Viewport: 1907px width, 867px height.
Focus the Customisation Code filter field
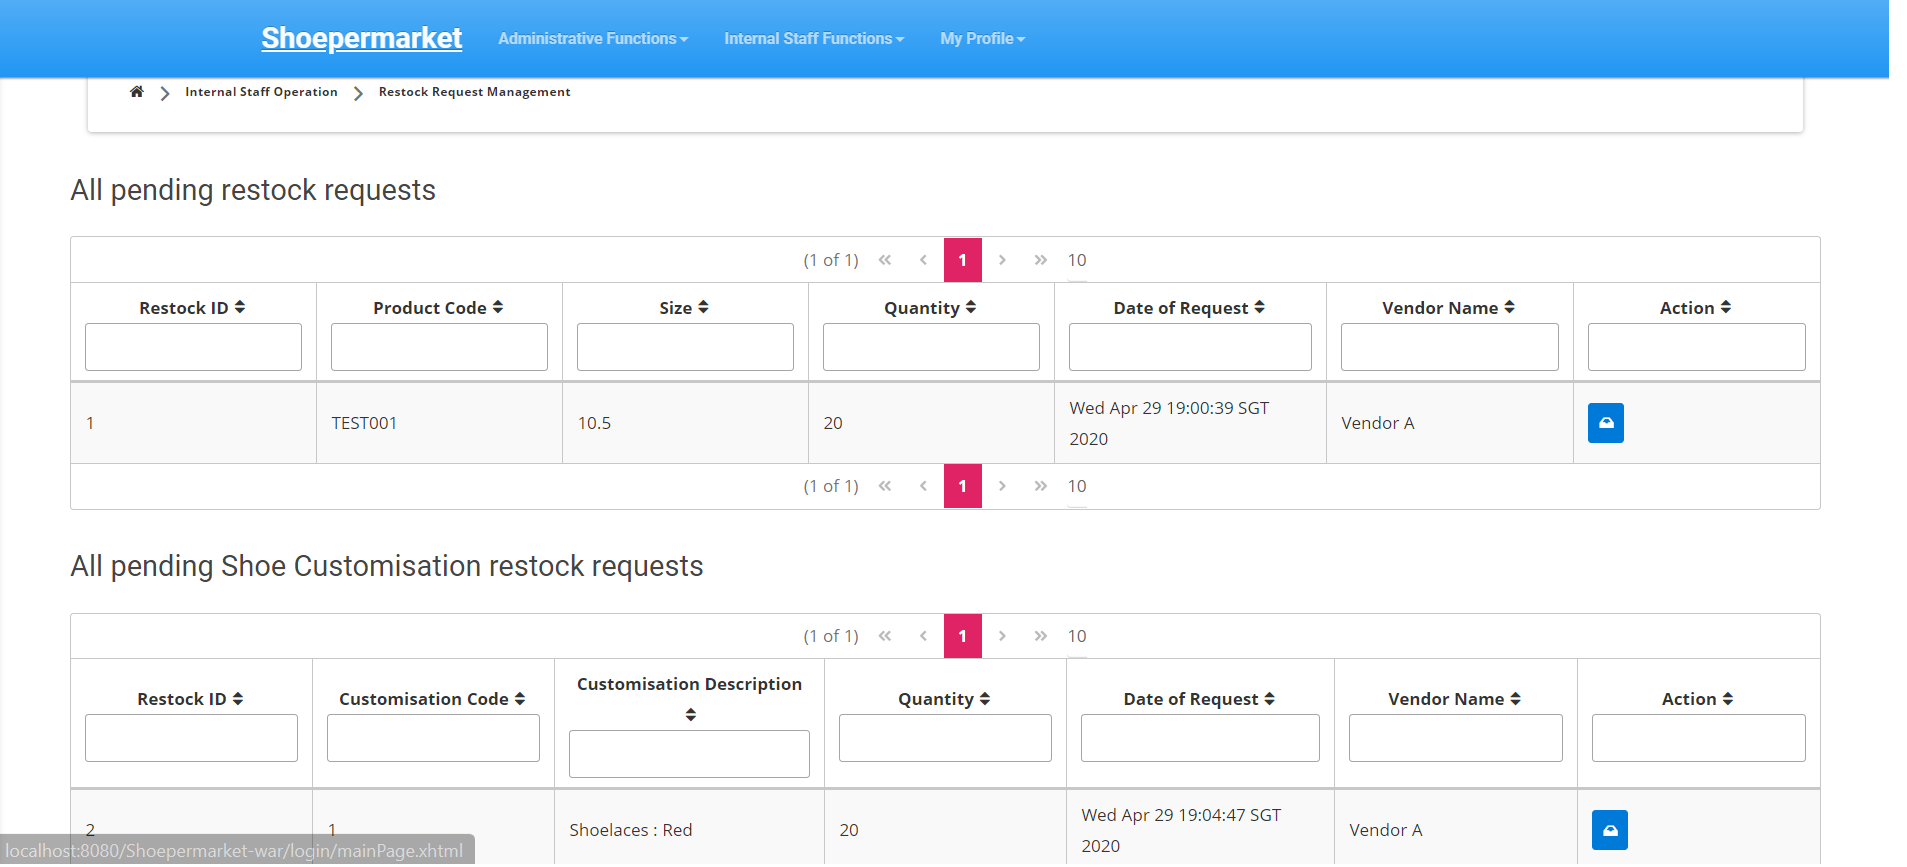433,738
